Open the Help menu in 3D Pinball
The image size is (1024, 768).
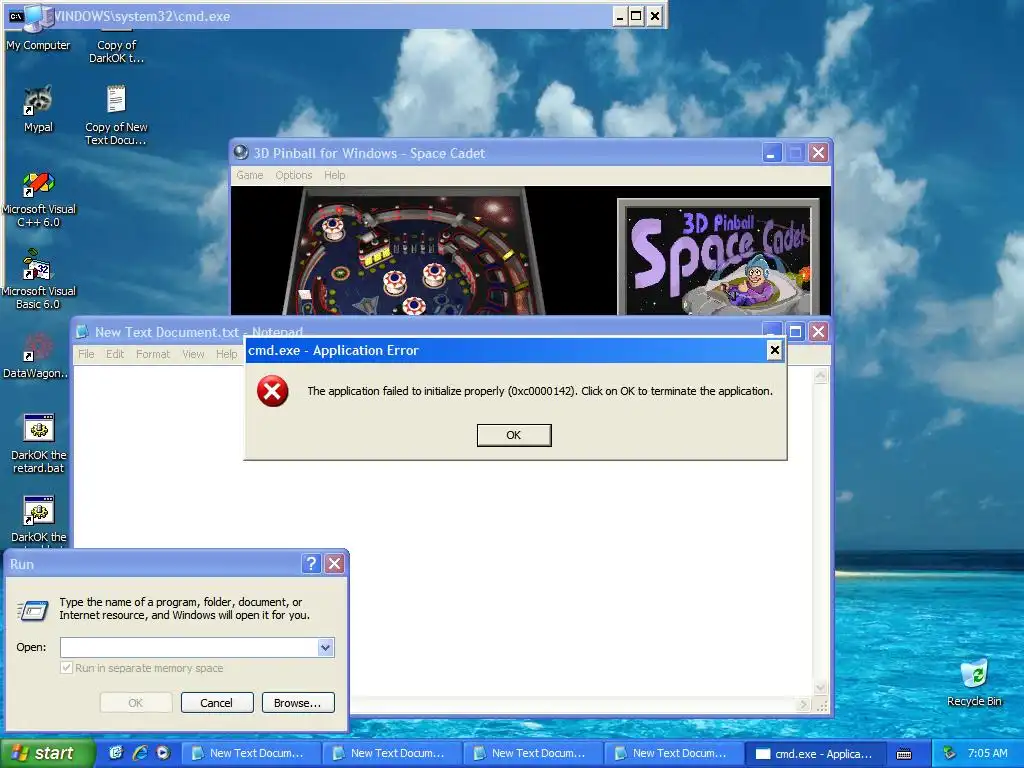[x=334, y=175]
